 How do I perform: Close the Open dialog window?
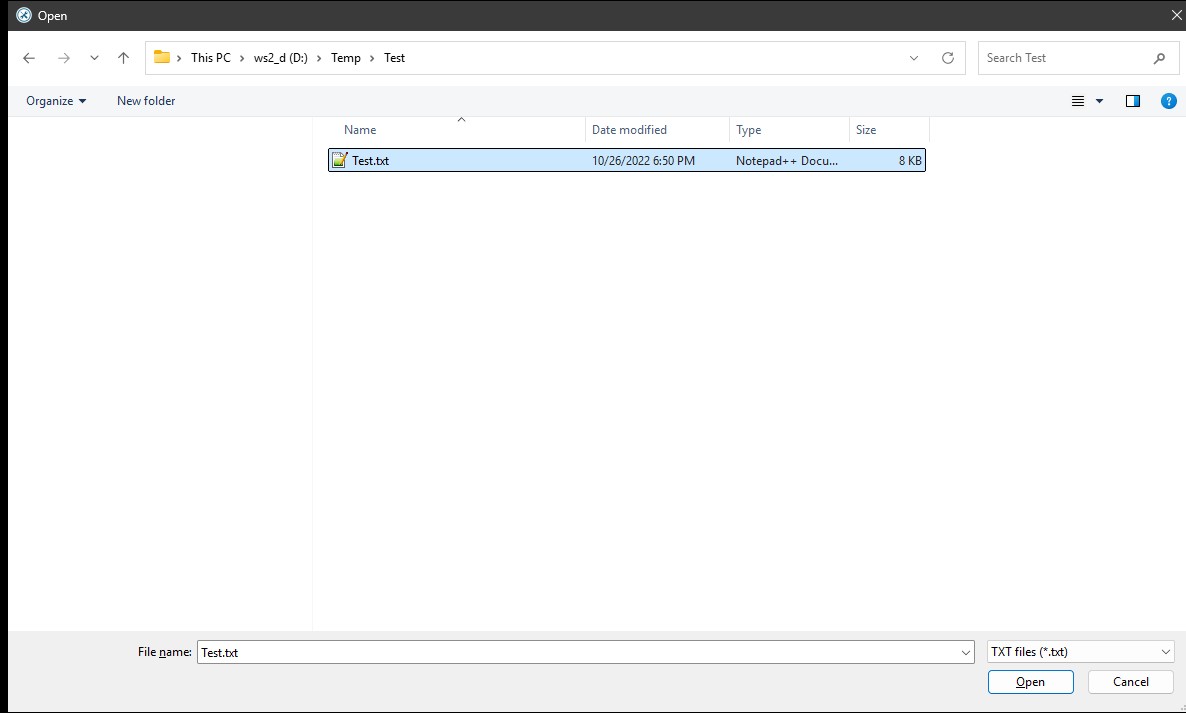[1177, 15]
